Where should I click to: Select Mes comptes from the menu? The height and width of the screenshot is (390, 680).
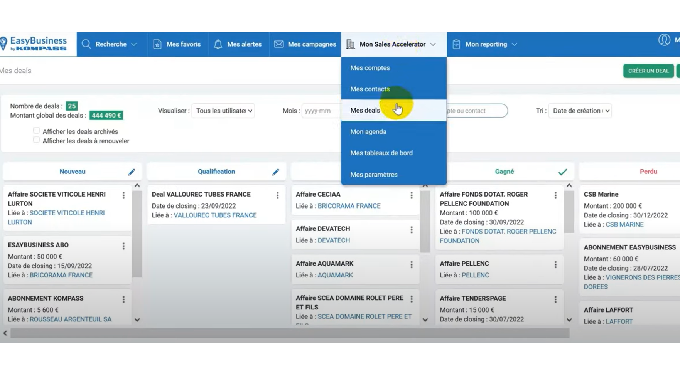tap(394, 68)
